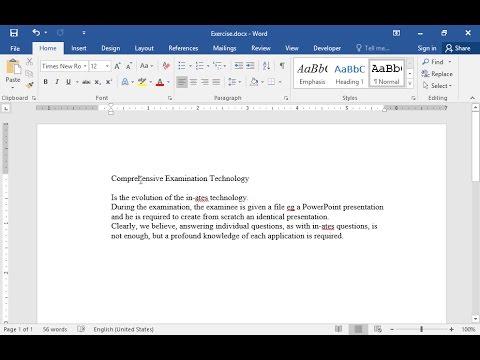Toggle bold formatting
This screenshot has height=360, width=480.
pos(46,82)
